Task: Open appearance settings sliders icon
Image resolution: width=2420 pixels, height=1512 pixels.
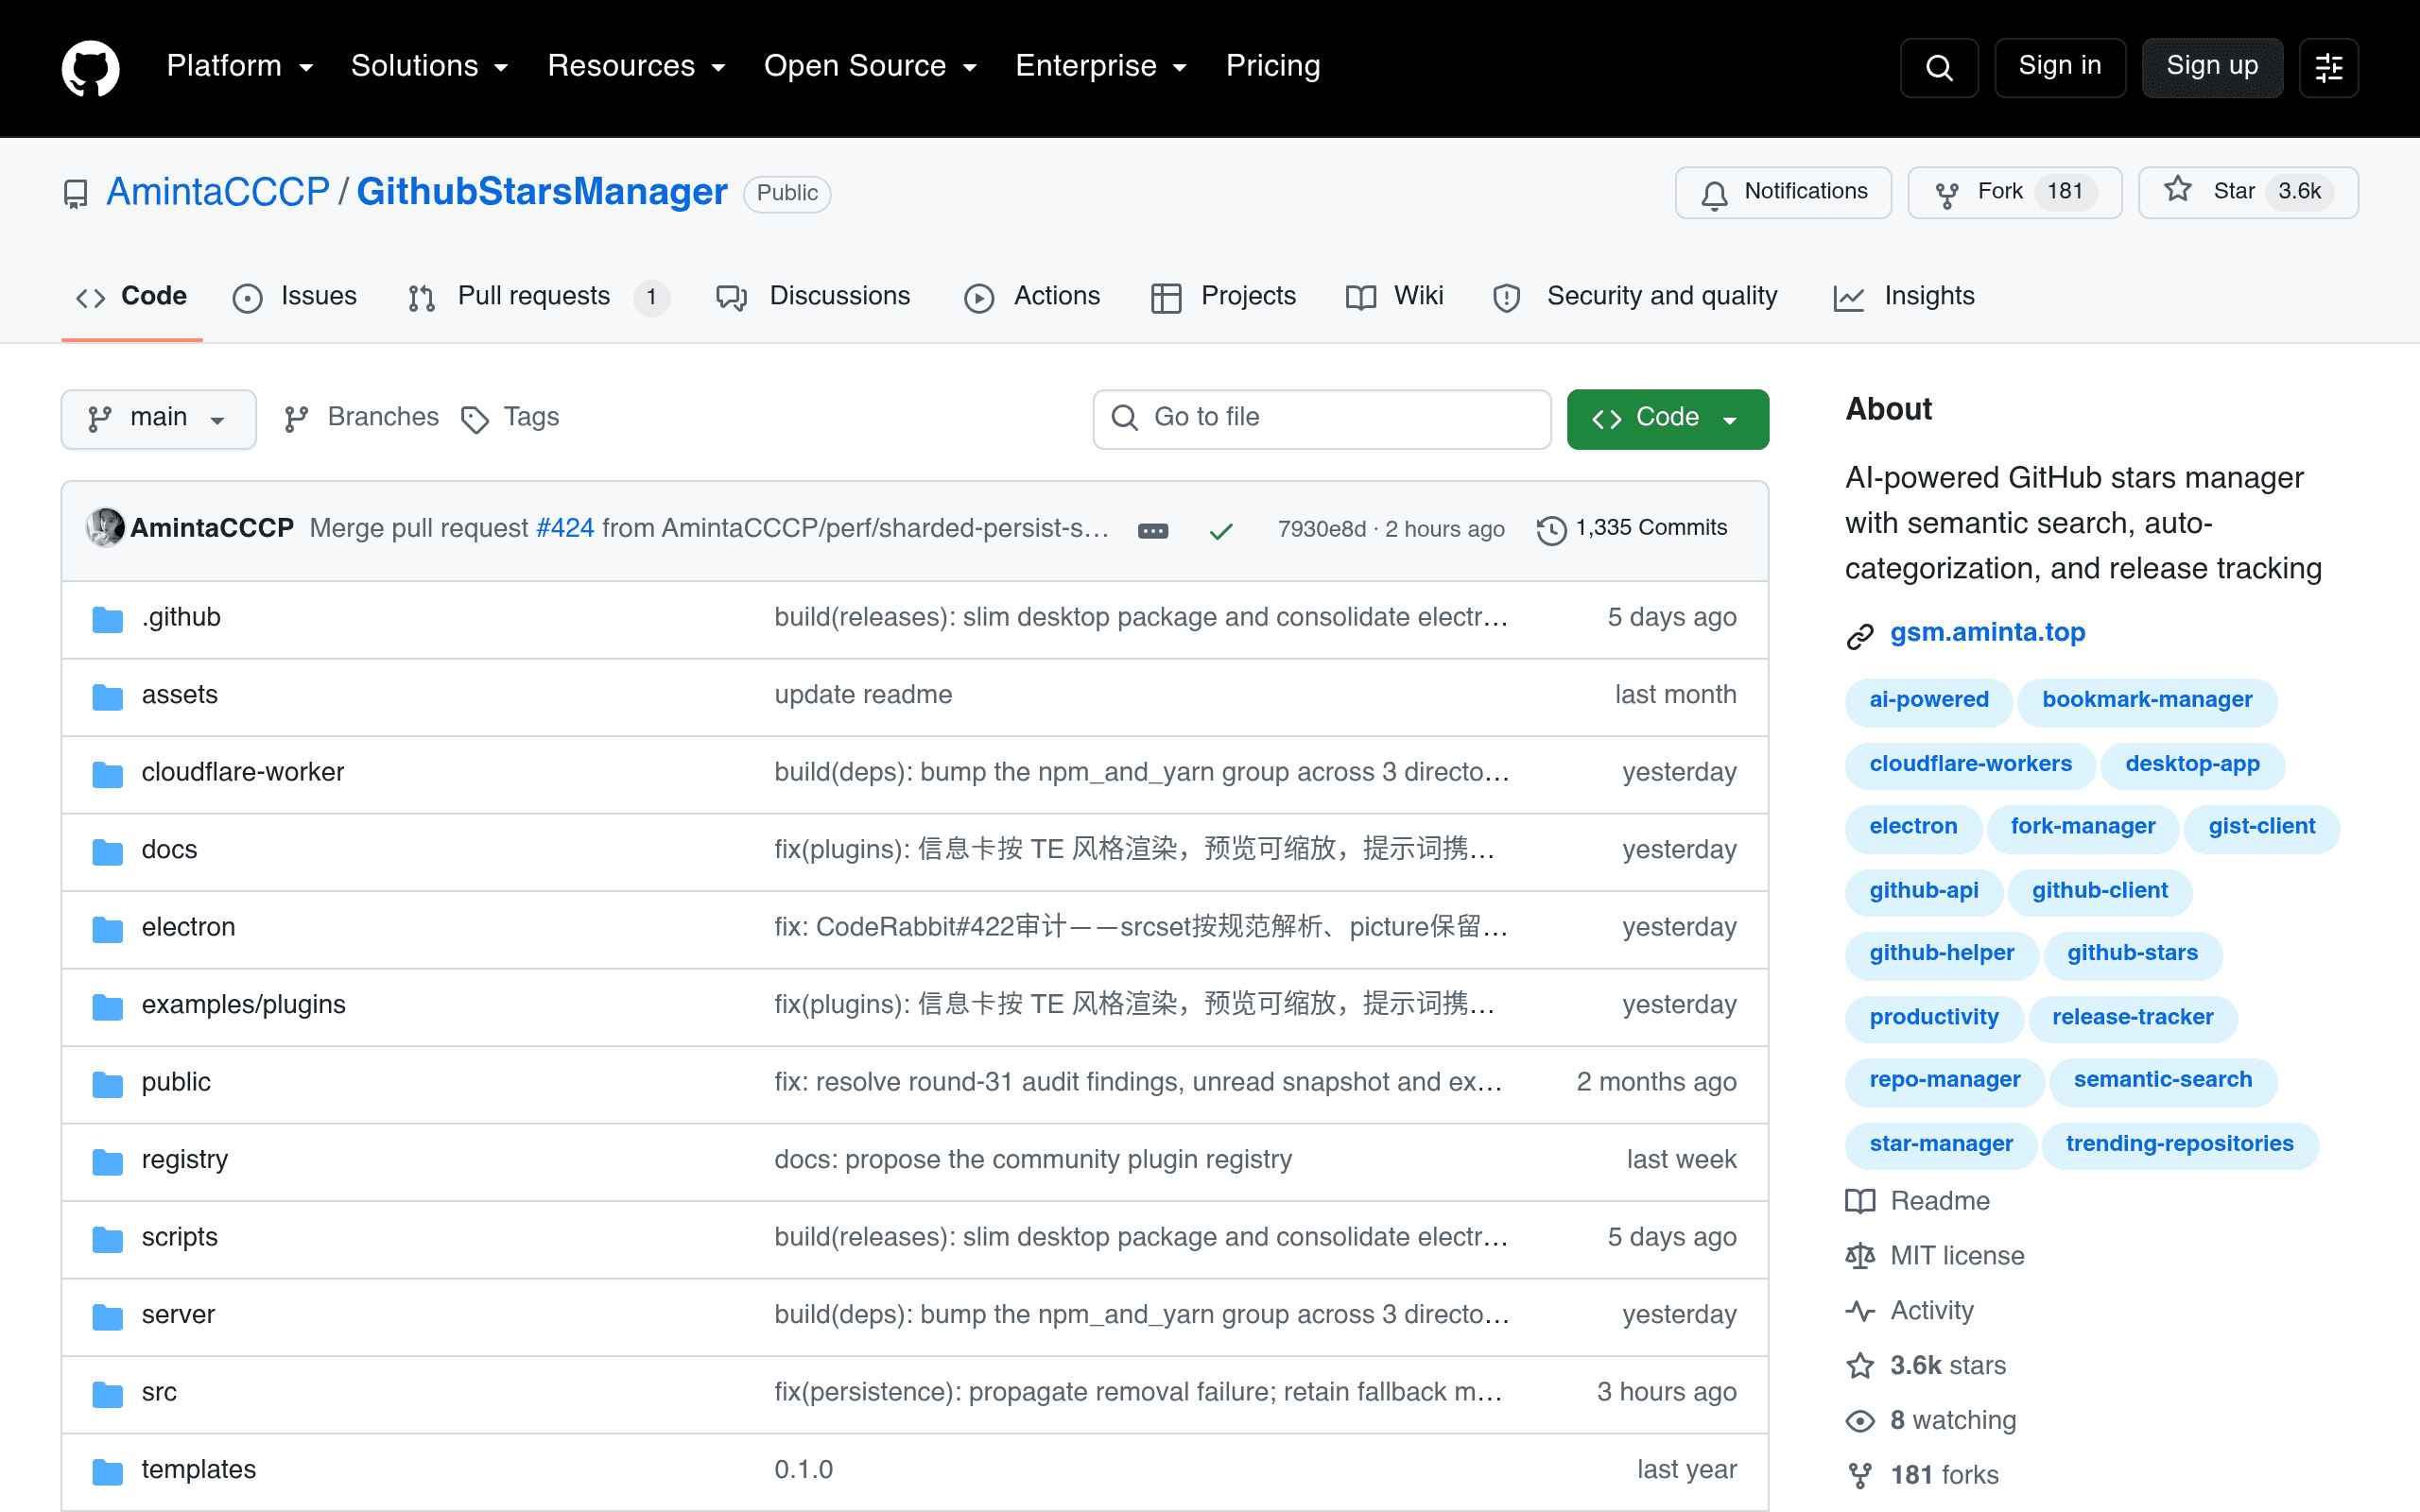Action: [2328, 67]
